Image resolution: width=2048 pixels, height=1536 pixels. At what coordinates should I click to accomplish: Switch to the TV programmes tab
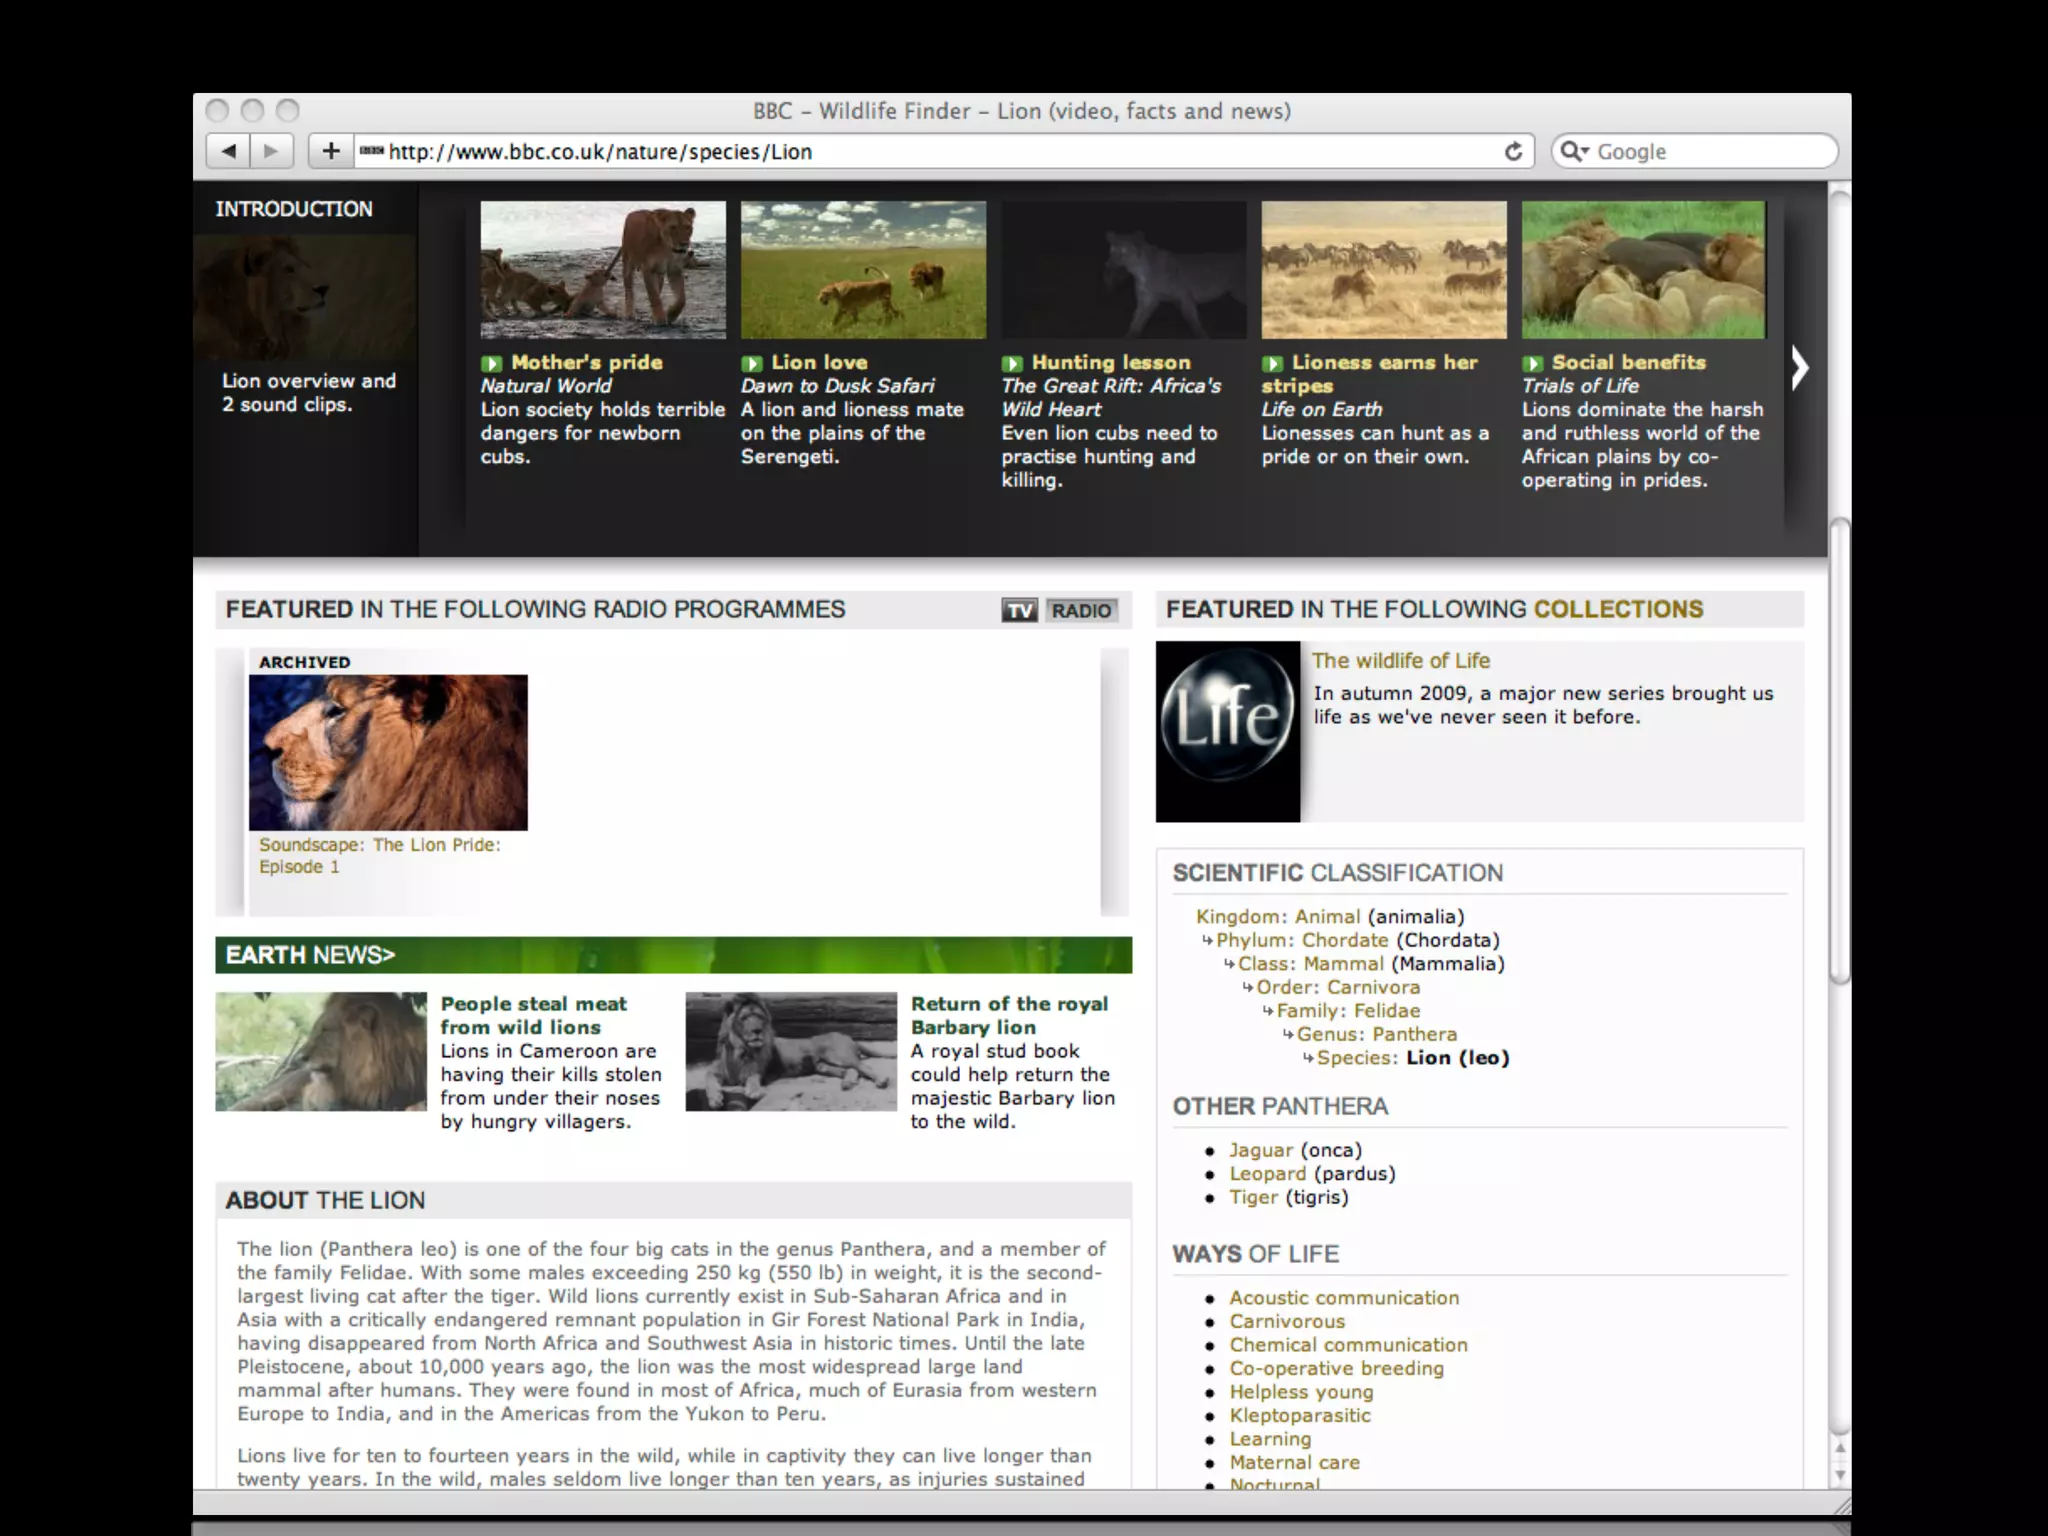(1019, 610)
